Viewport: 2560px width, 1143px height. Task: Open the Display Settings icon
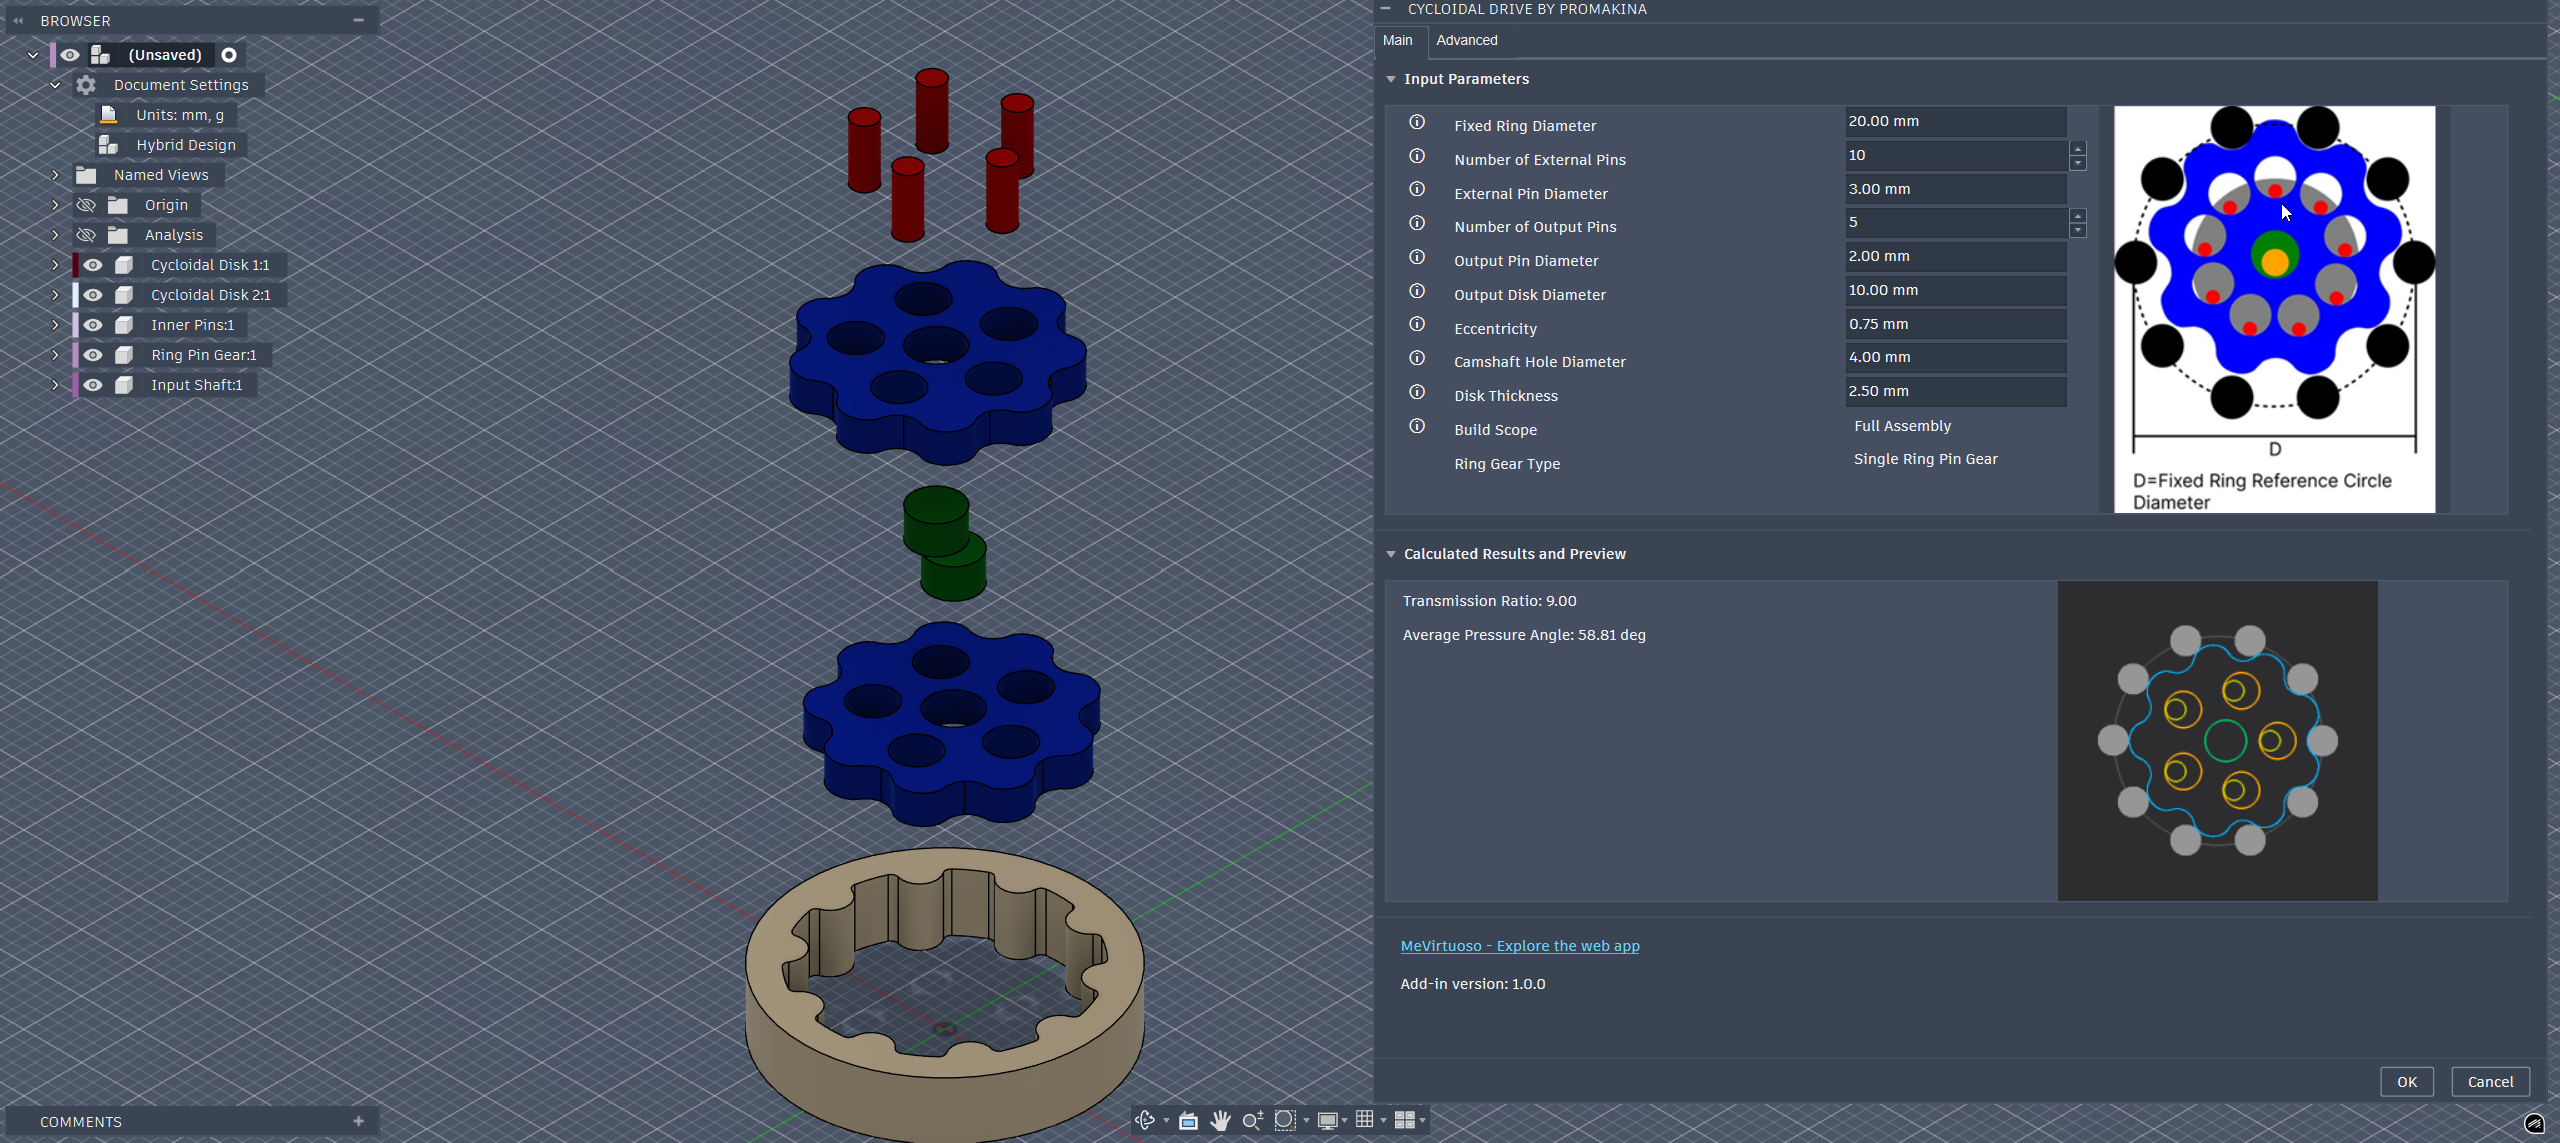coord(1328,1120)
